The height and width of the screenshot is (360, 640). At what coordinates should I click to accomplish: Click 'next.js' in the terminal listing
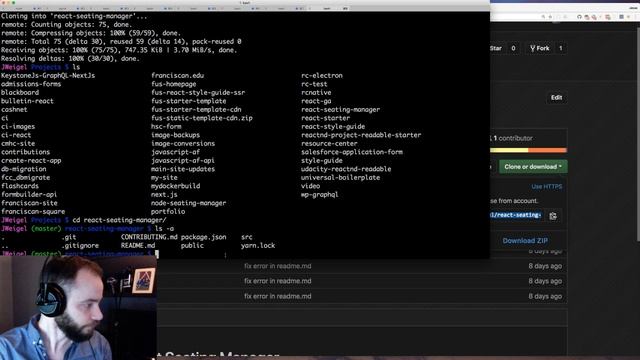pyautogui.click(x=164, y=194)
